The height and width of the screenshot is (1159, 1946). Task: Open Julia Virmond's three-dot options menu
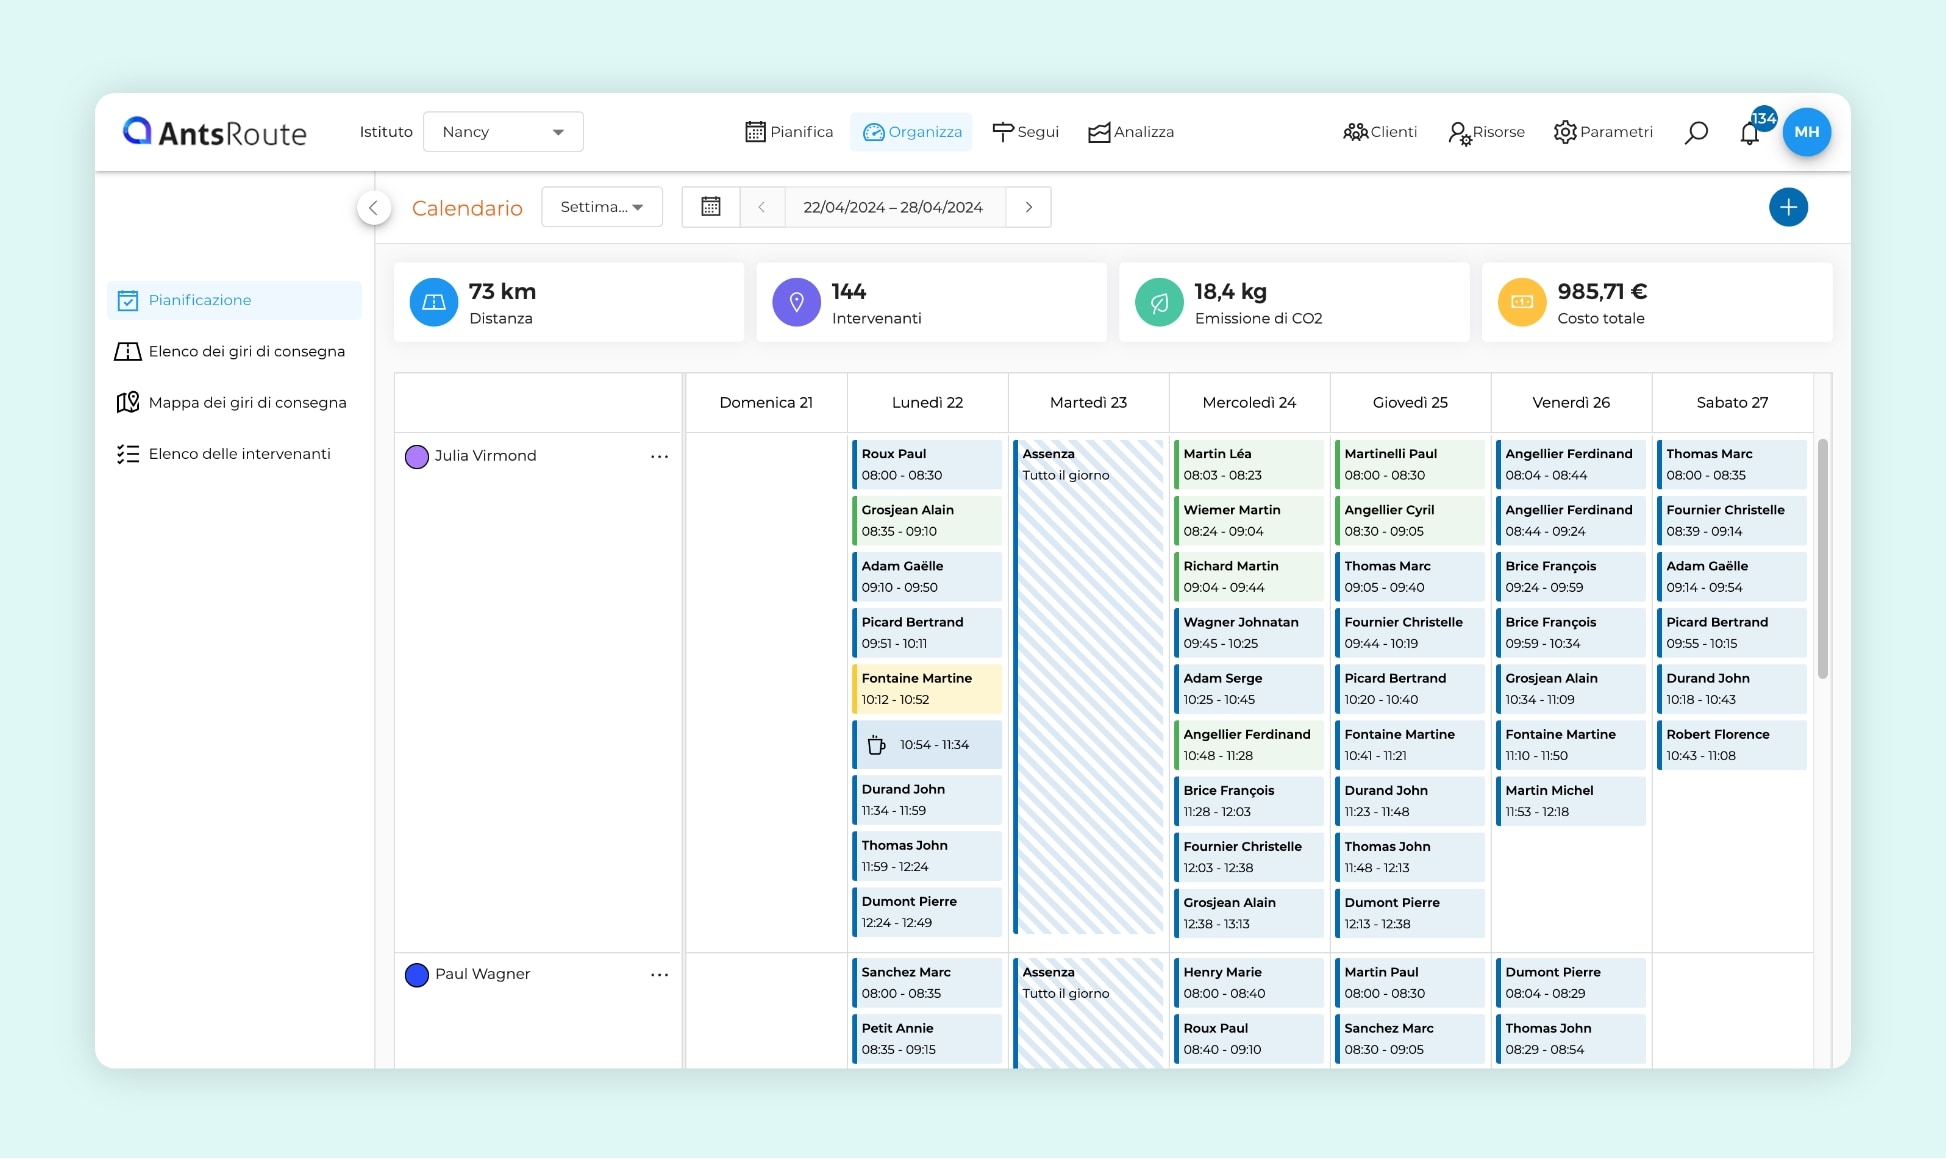point(659,456)
